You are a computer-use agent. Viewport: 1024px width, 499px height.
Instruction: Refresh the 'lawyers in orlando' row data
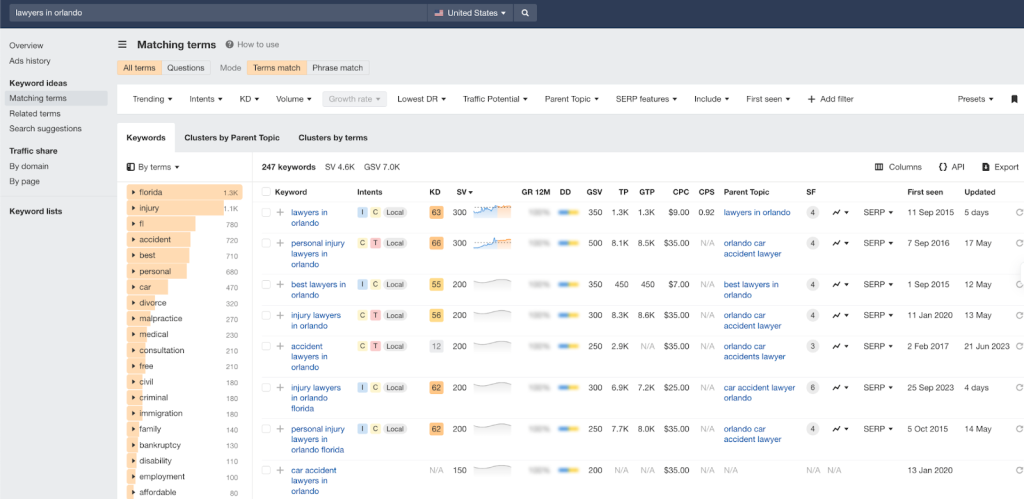tap(1019, 212)
